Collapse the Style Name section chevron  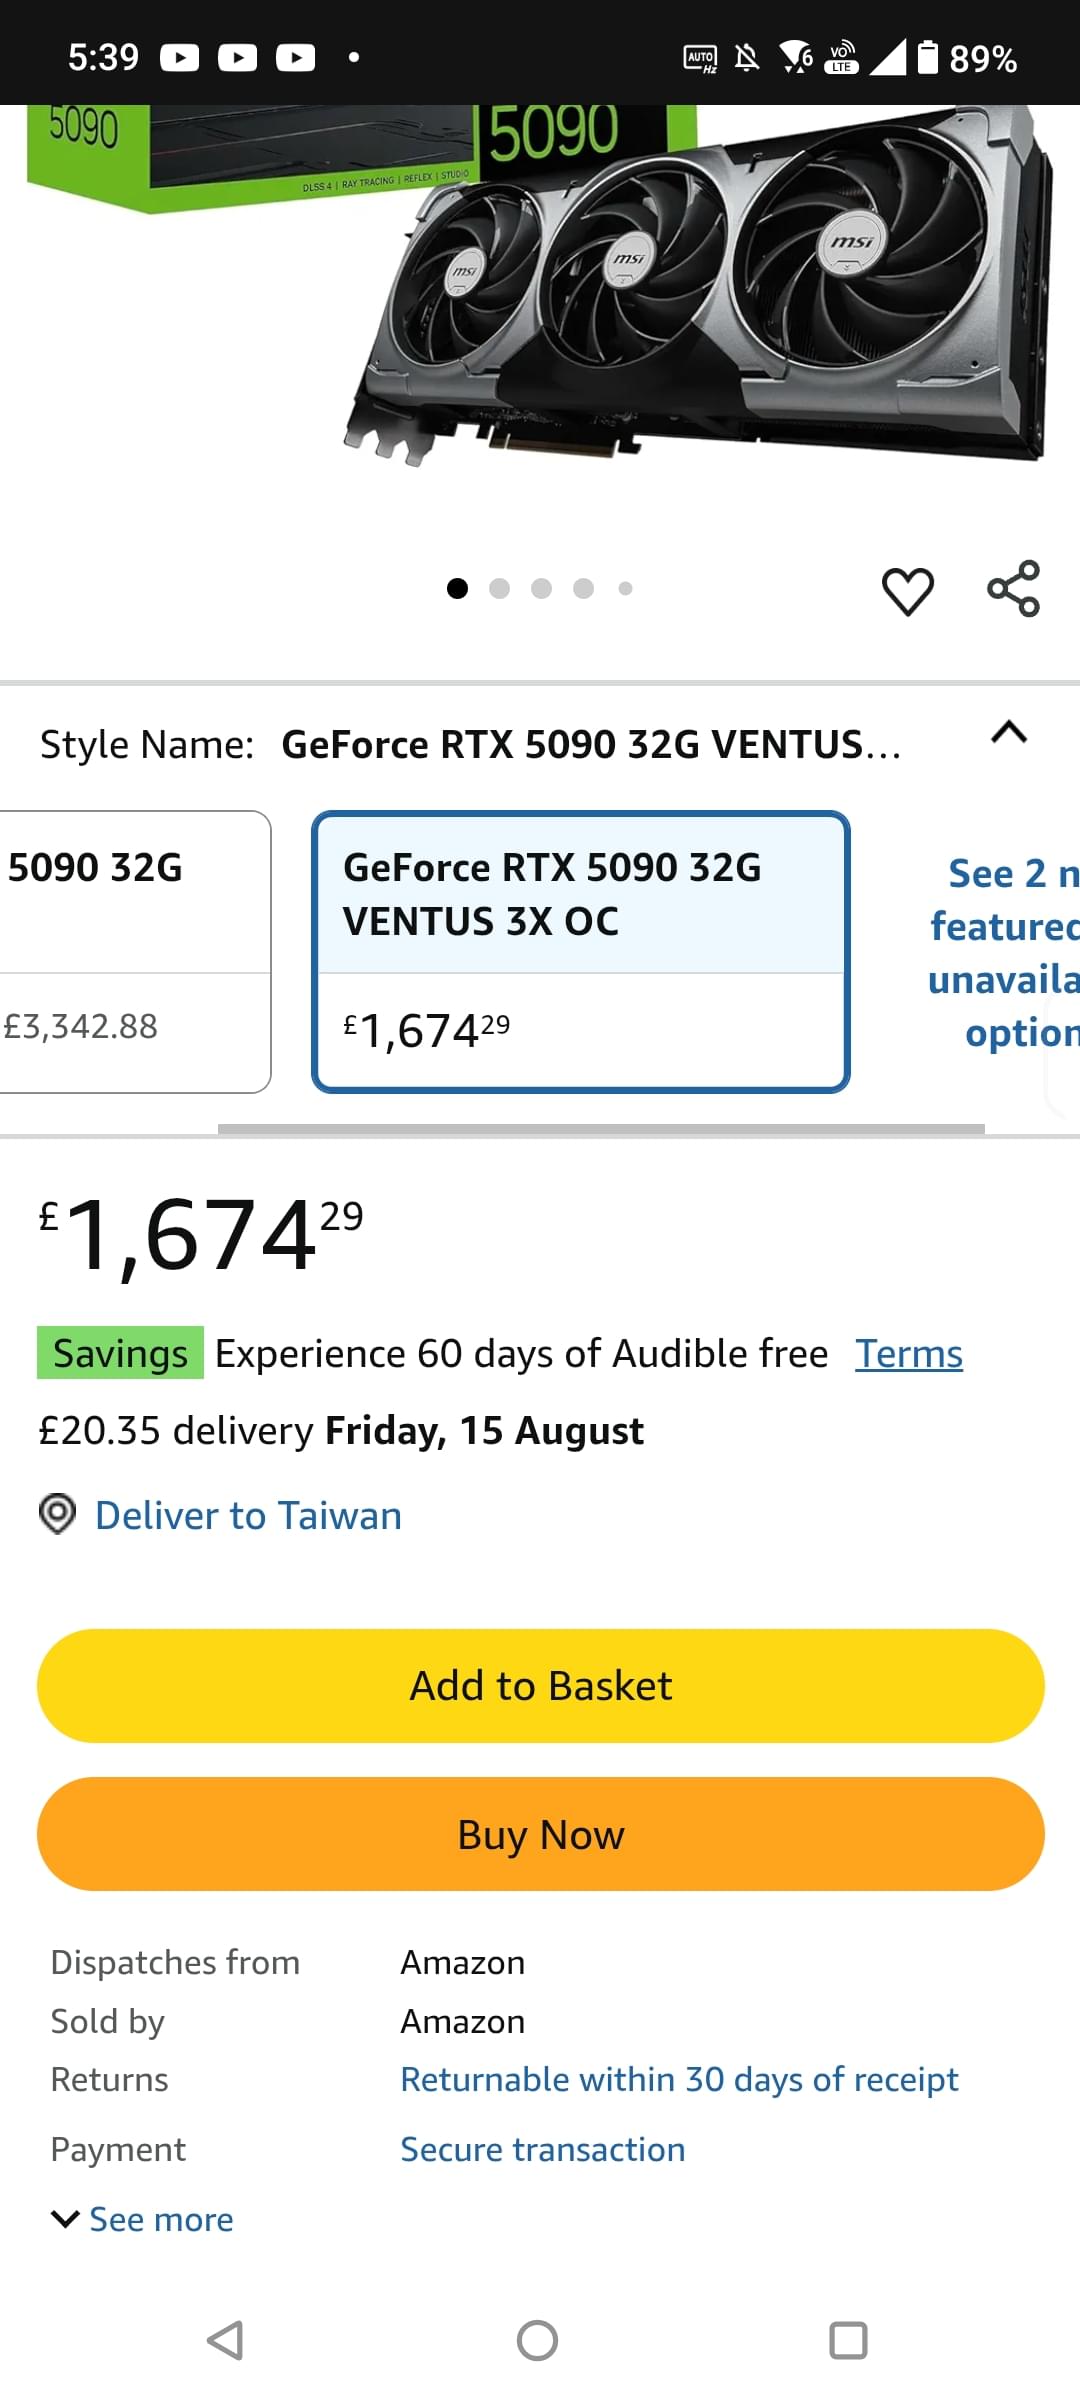click(x=1008, y=733)
